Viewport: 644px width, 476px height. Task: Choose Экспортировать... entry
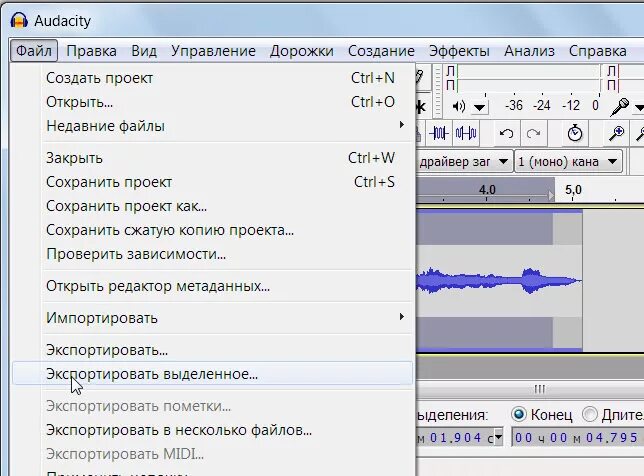coord(212,350)
